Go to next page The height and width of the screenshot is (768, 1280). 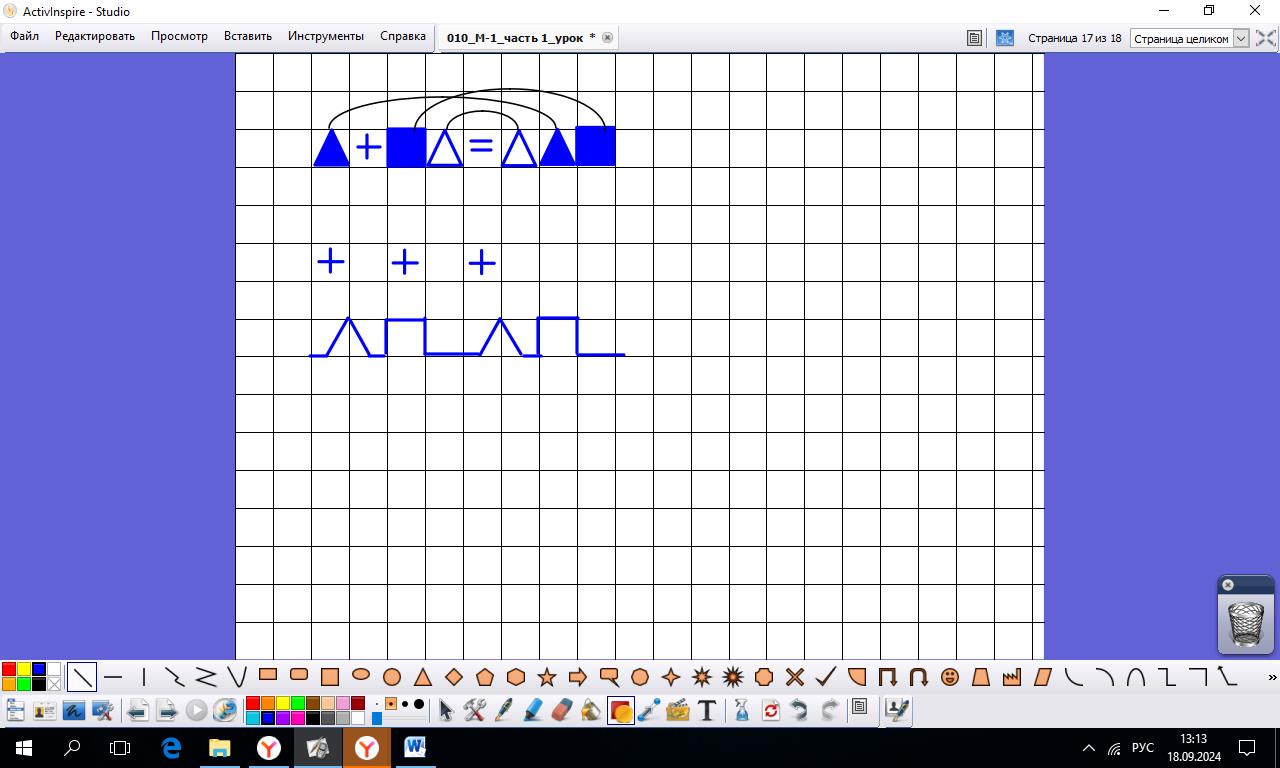pos(167,710)
